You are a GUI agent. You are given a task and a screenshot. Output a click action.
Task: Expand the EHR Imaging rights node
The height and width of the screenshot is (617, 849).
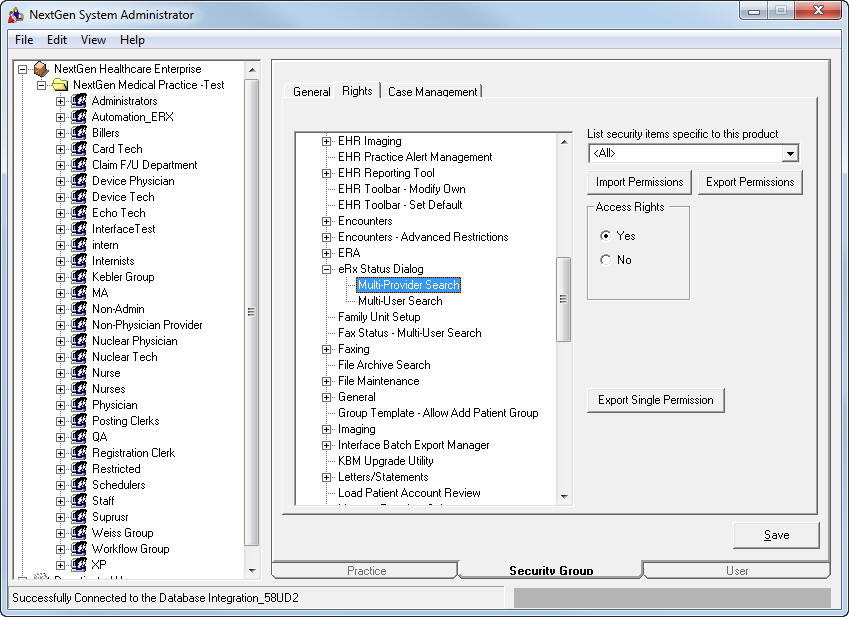point(326,141)
